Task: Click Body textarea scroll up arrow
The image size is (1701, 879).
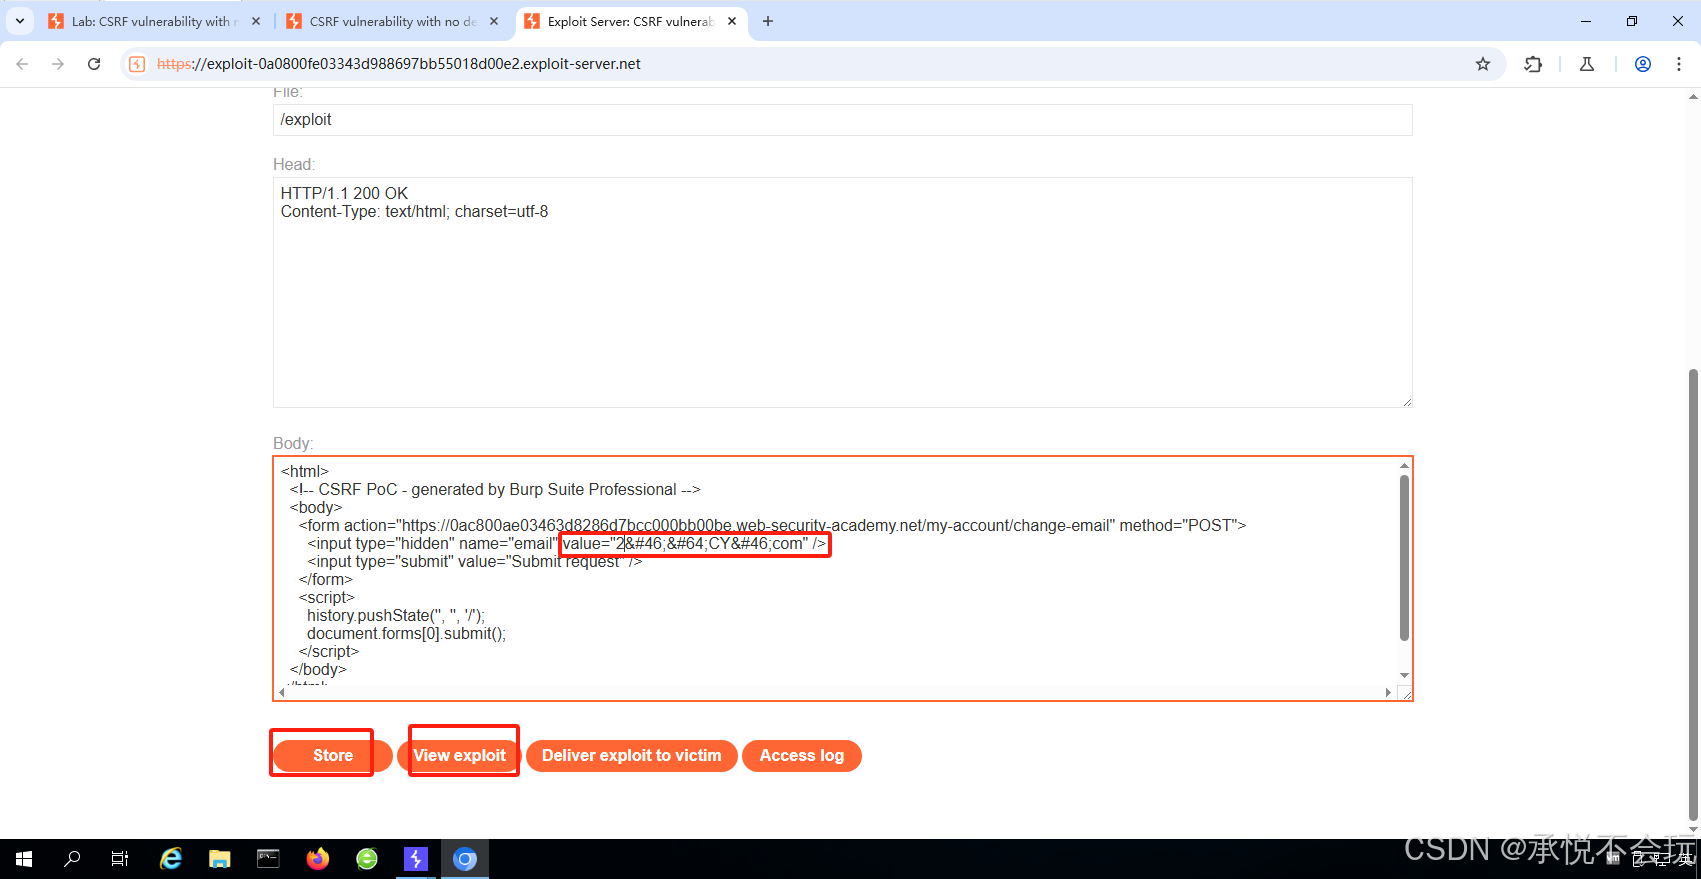Action: tap(1404, 465)
